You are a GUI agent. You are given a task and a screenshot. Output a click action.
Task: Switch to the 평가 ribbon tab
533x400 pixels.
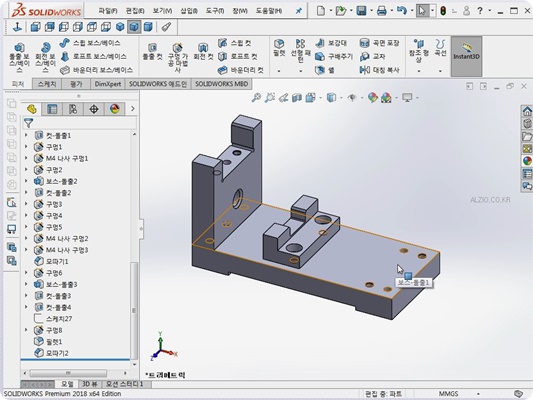pos(76,84)
